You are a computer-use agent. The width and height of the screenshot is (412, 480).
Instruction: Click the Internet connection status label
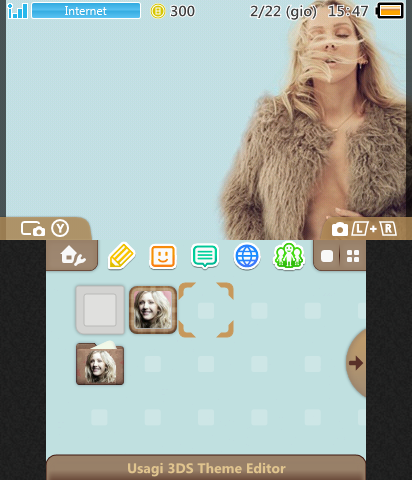[x=86, y=11]
